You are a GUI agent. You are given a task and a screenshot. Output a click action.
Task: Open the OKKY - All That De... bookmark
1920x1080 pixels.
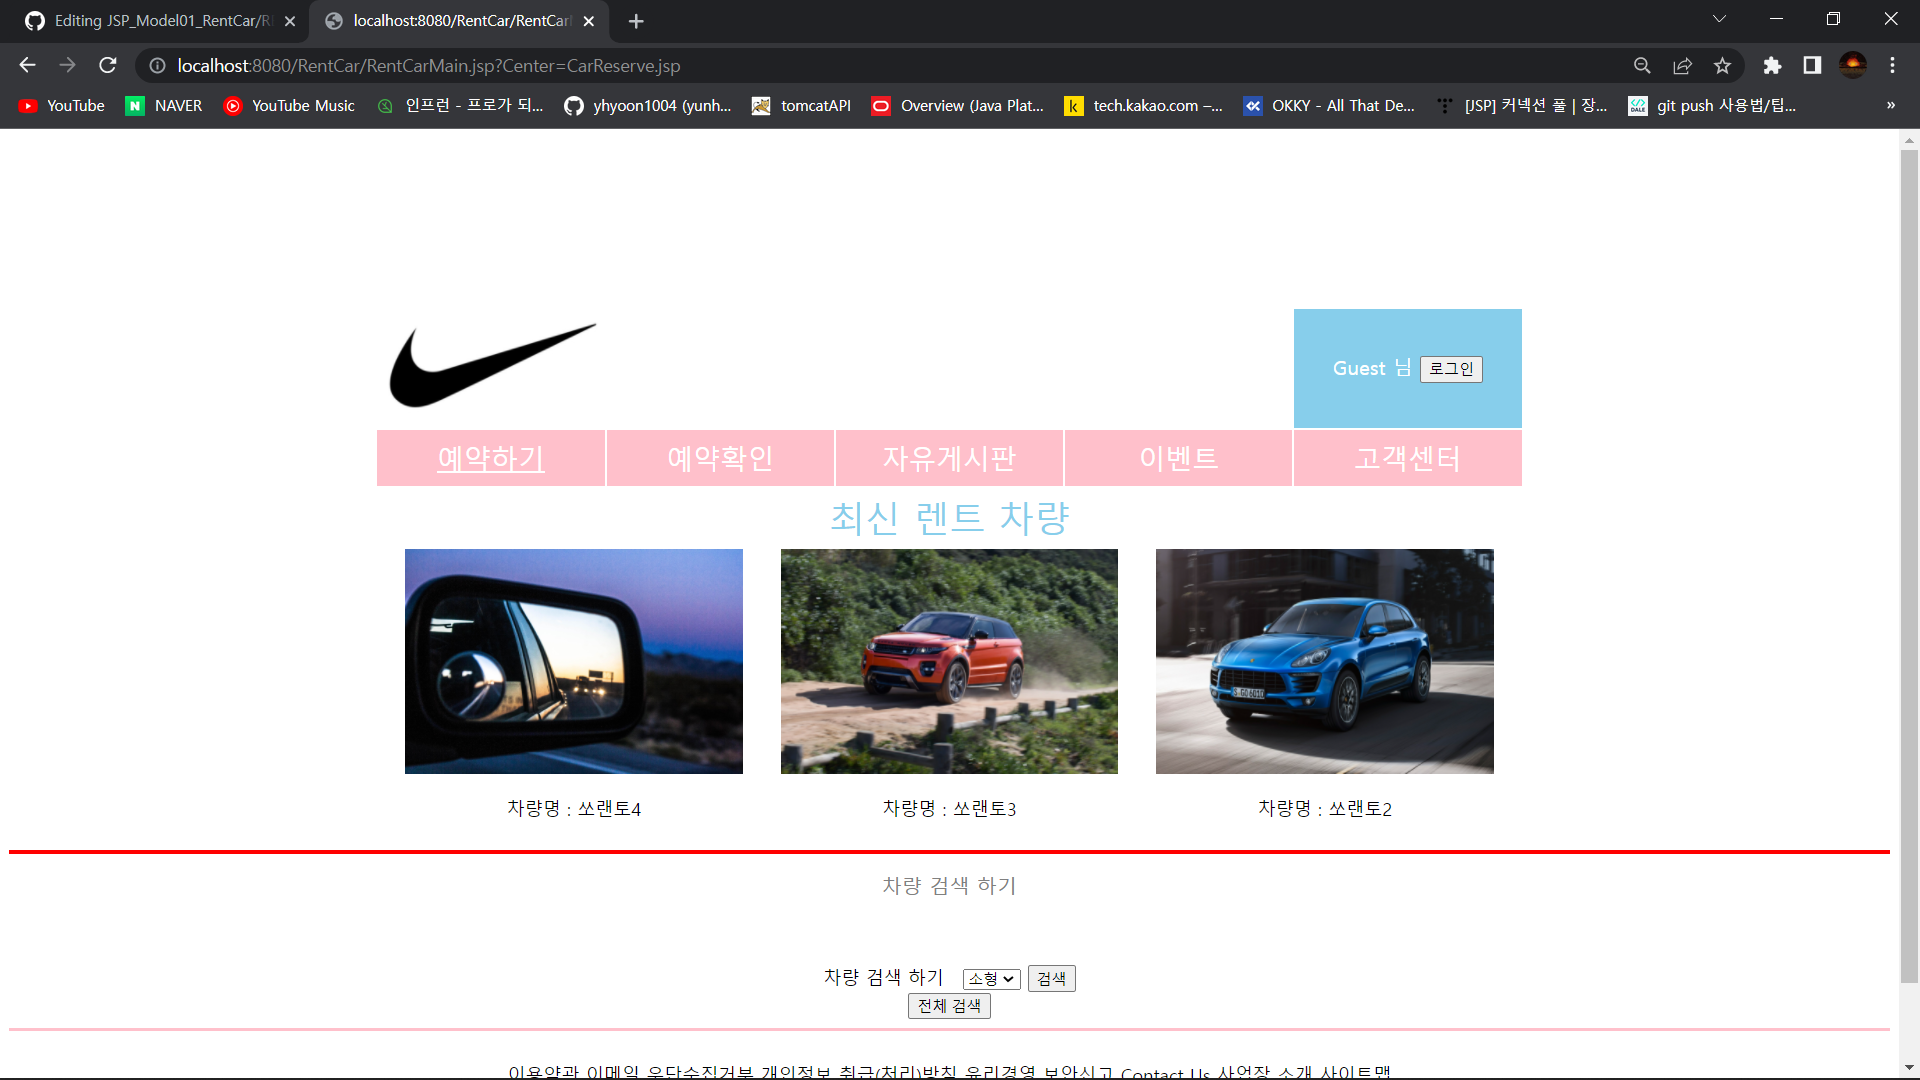(1330, 105)
